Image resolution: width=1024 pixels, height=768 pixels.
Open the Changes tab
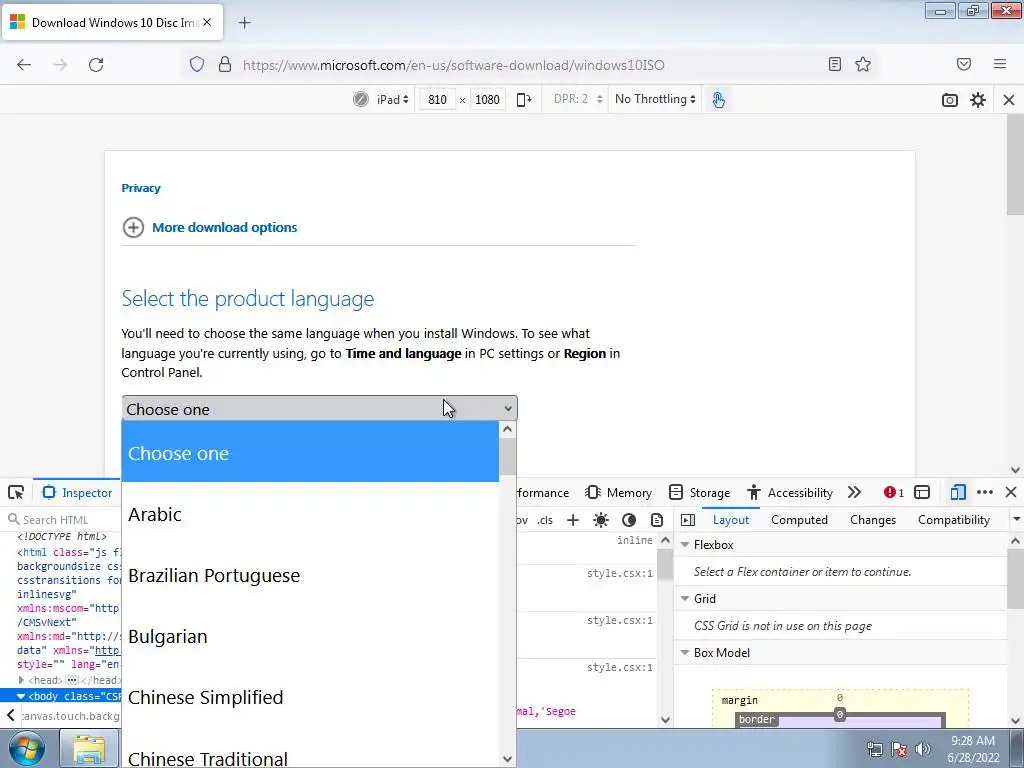click(872, 520)
